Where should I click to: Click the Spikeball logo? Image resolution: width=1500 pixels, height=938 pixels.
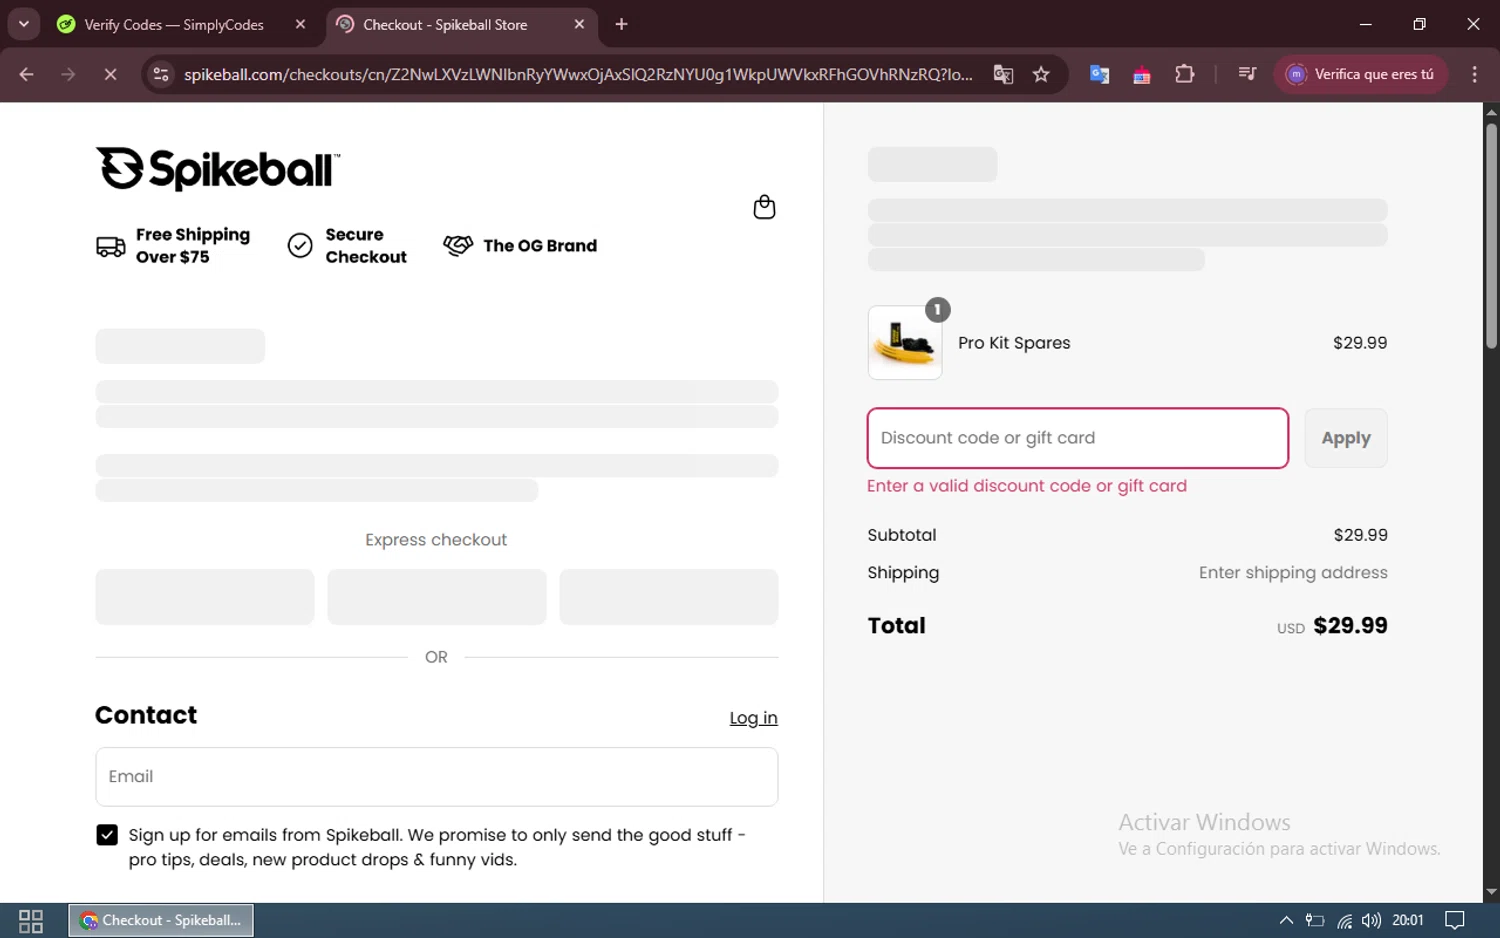(x=218, y=169)
